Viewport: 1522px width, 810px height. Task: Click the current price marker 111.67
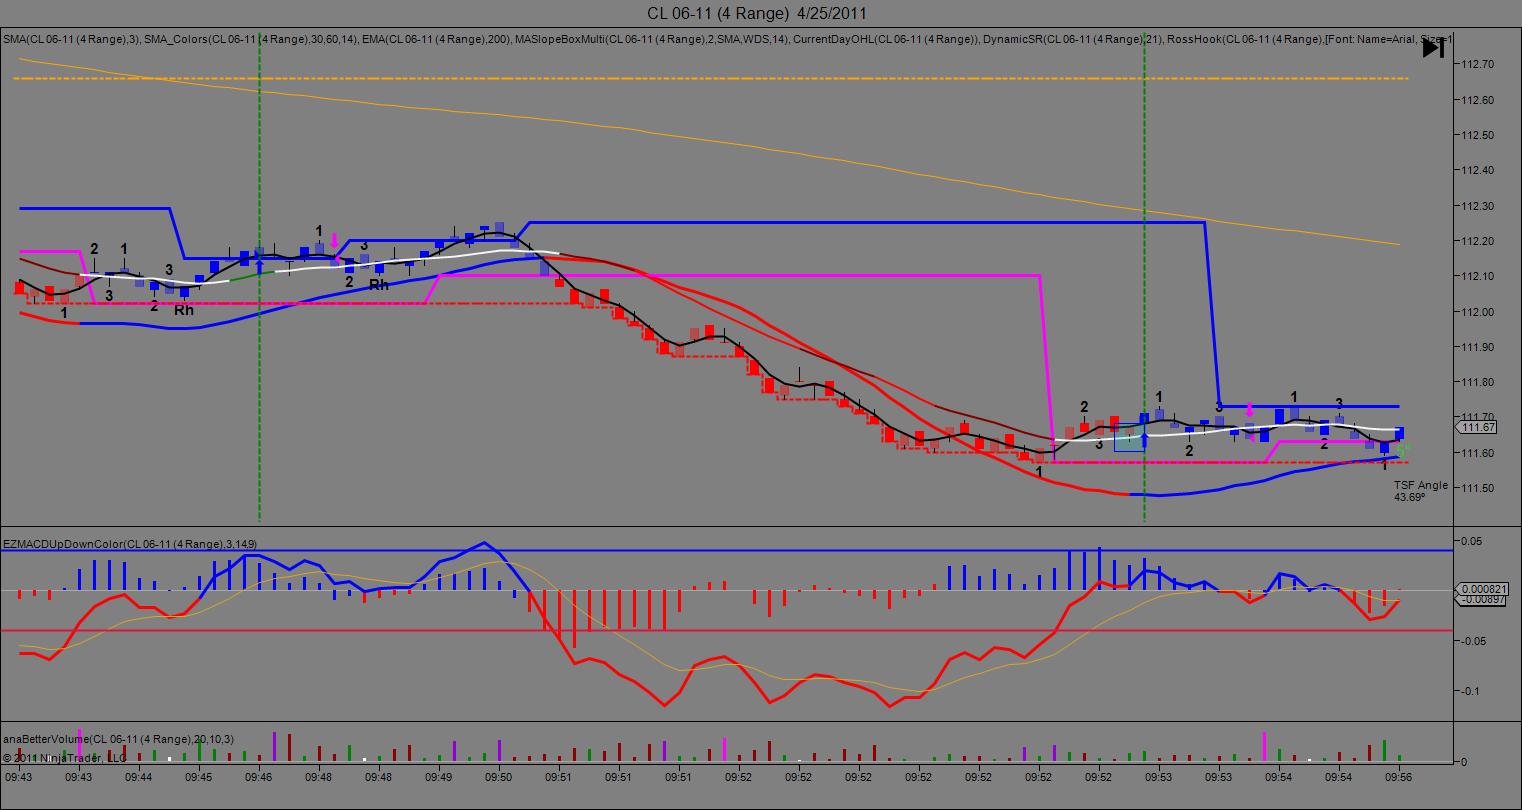(x=1478, y=428)
